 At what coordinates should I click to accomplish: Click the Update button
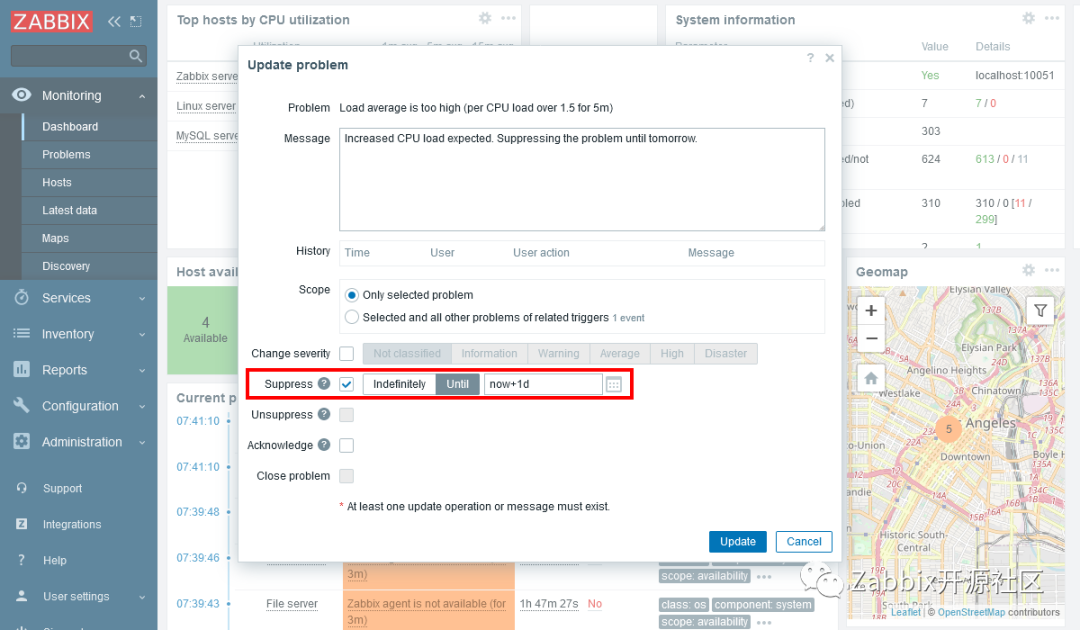point(738,541)
